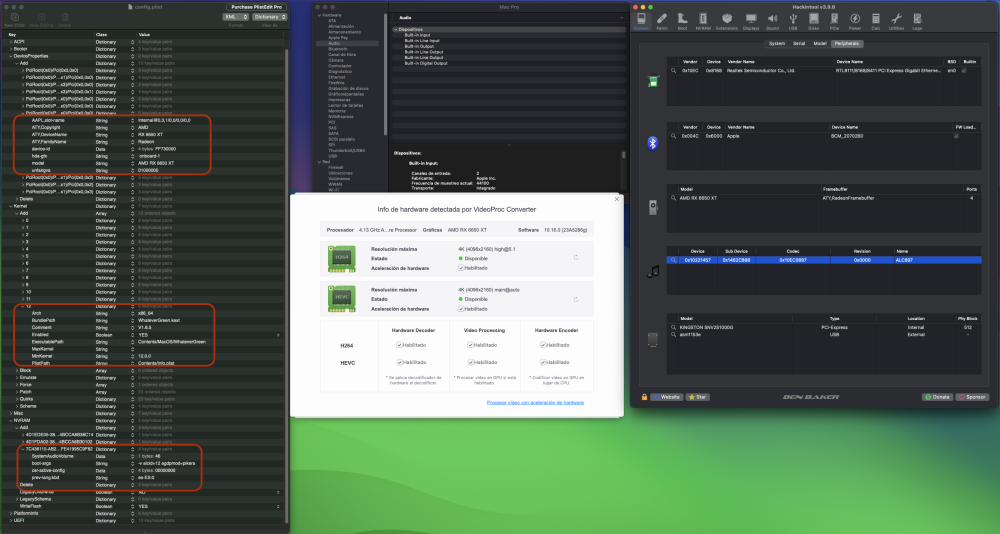
Task: Click the Bluetooth icon in Hackintool peripherals
Action: click(x=652, y=143)
